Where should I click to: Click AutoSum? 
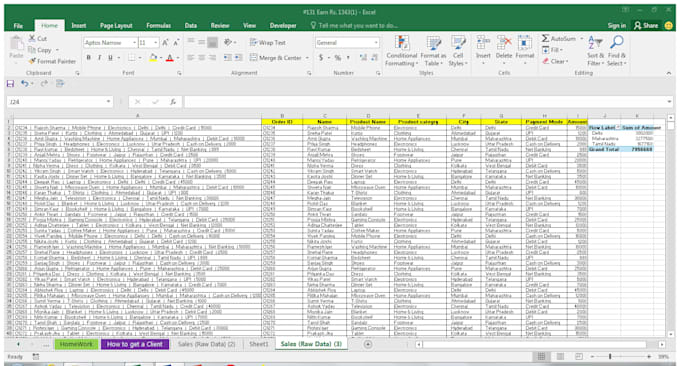click(559, 39)
